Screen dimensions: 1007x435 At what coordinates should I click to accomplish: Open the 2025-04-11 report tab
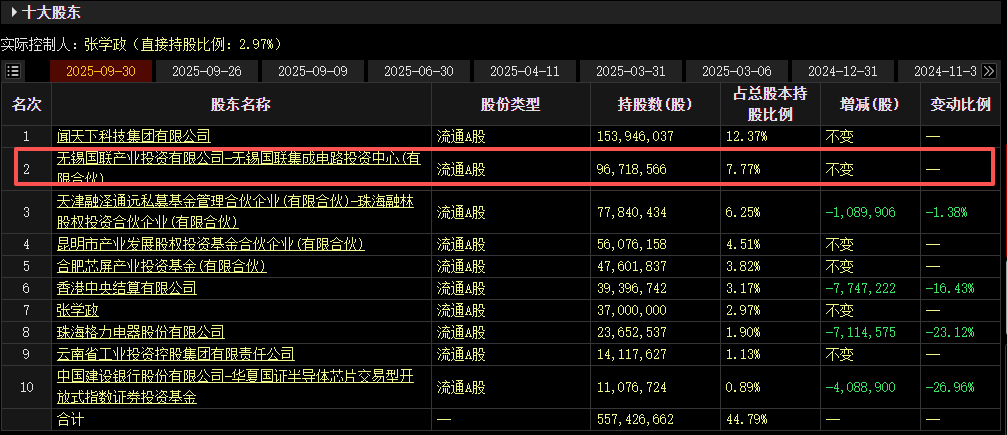[525, 71]
